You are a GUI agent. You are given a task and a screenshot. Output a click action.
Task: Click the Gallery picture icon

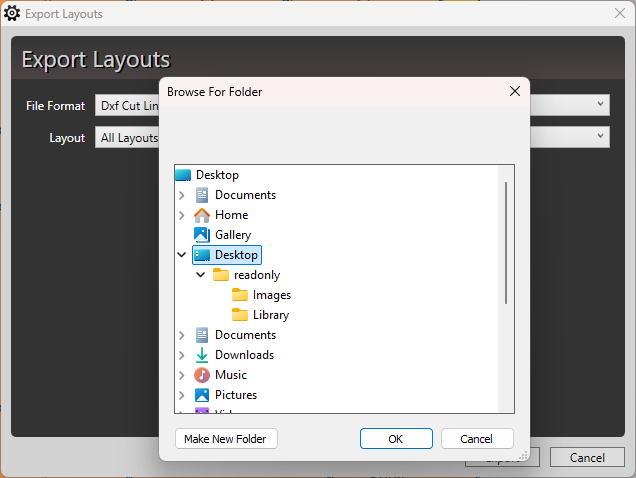click(202, 235)
